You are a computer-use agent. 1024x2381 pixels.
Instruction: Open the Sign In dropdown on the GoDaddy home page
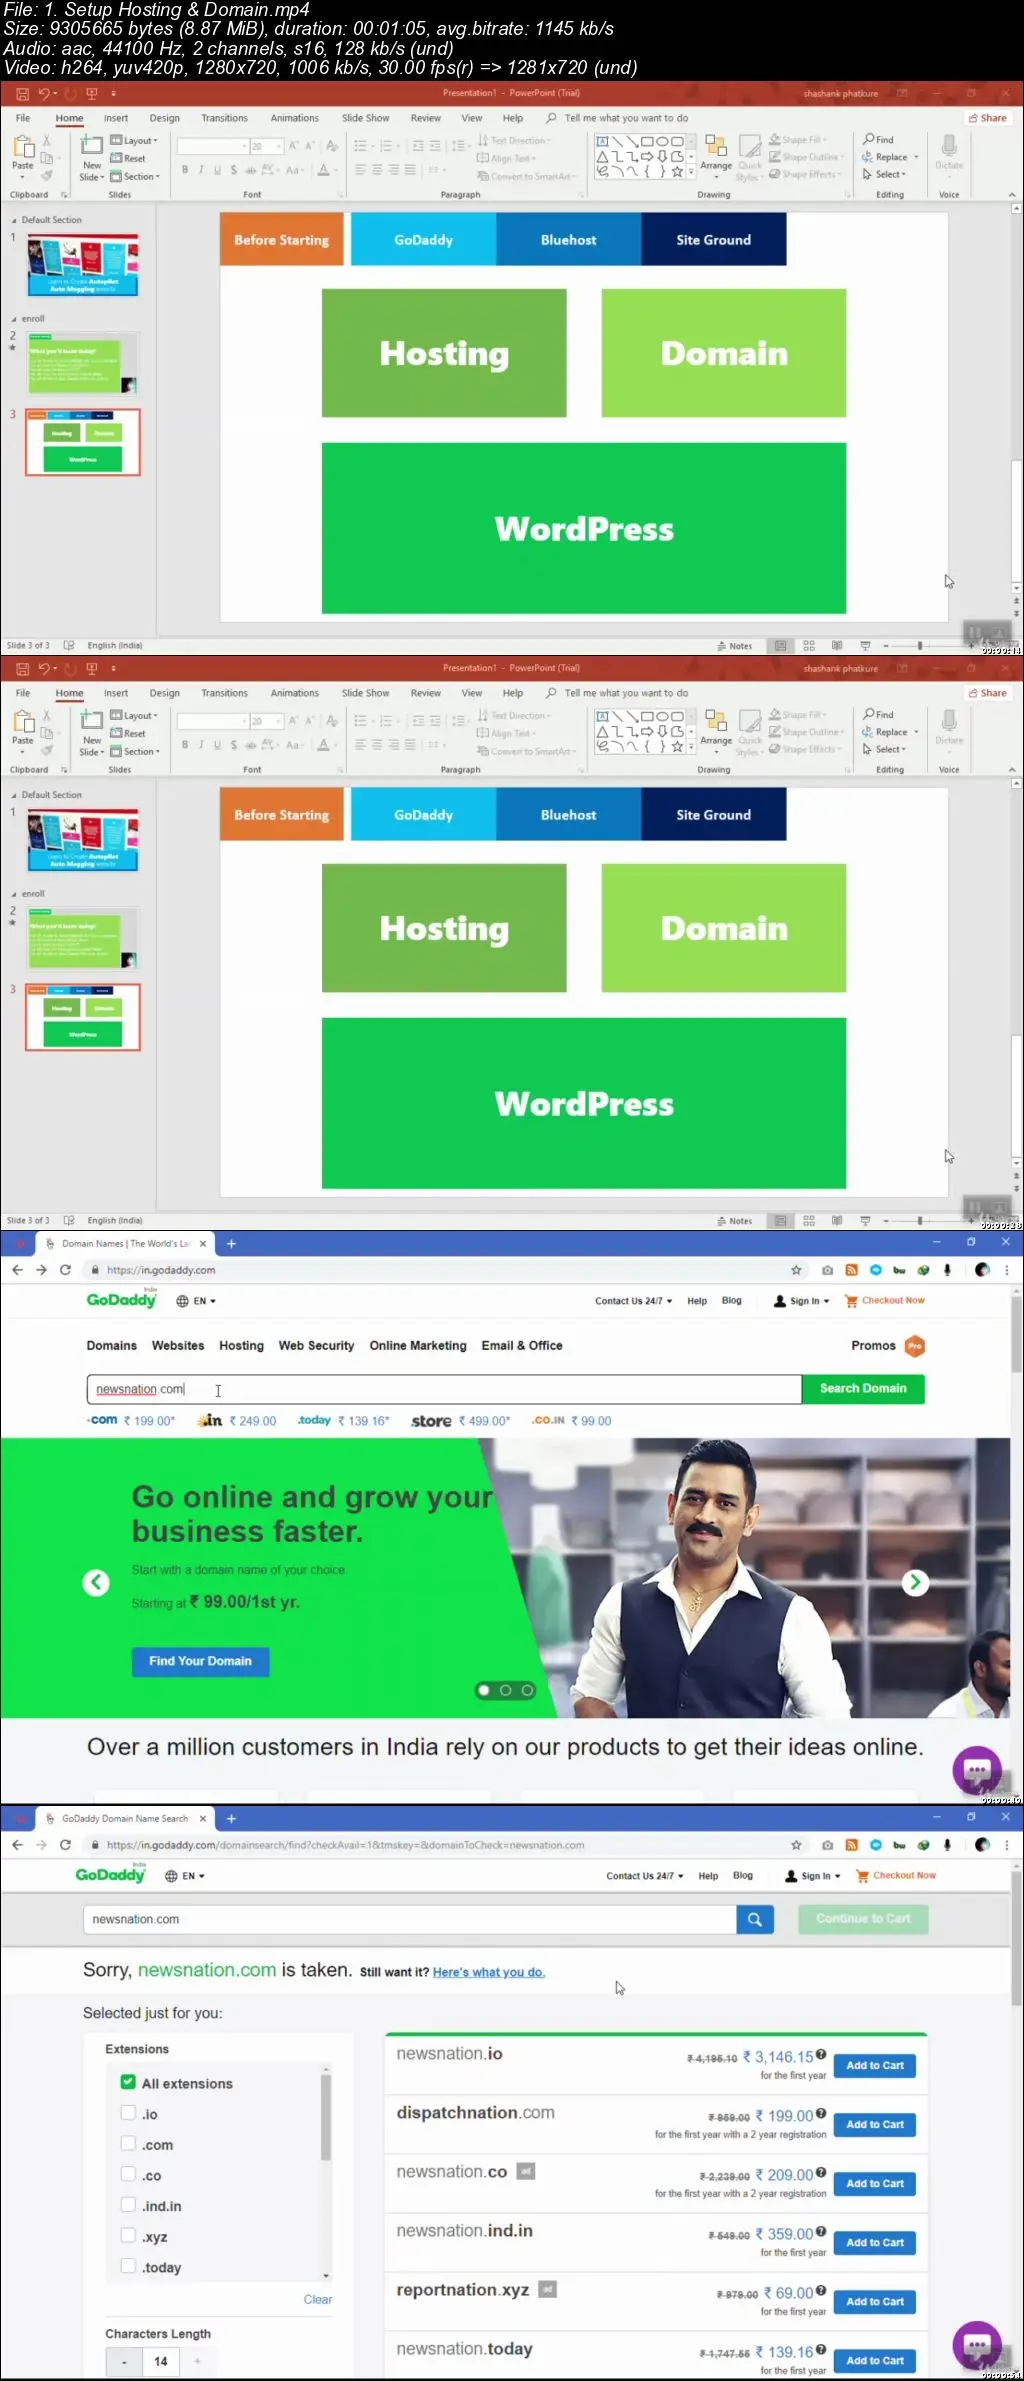(x=802, y=1301)
